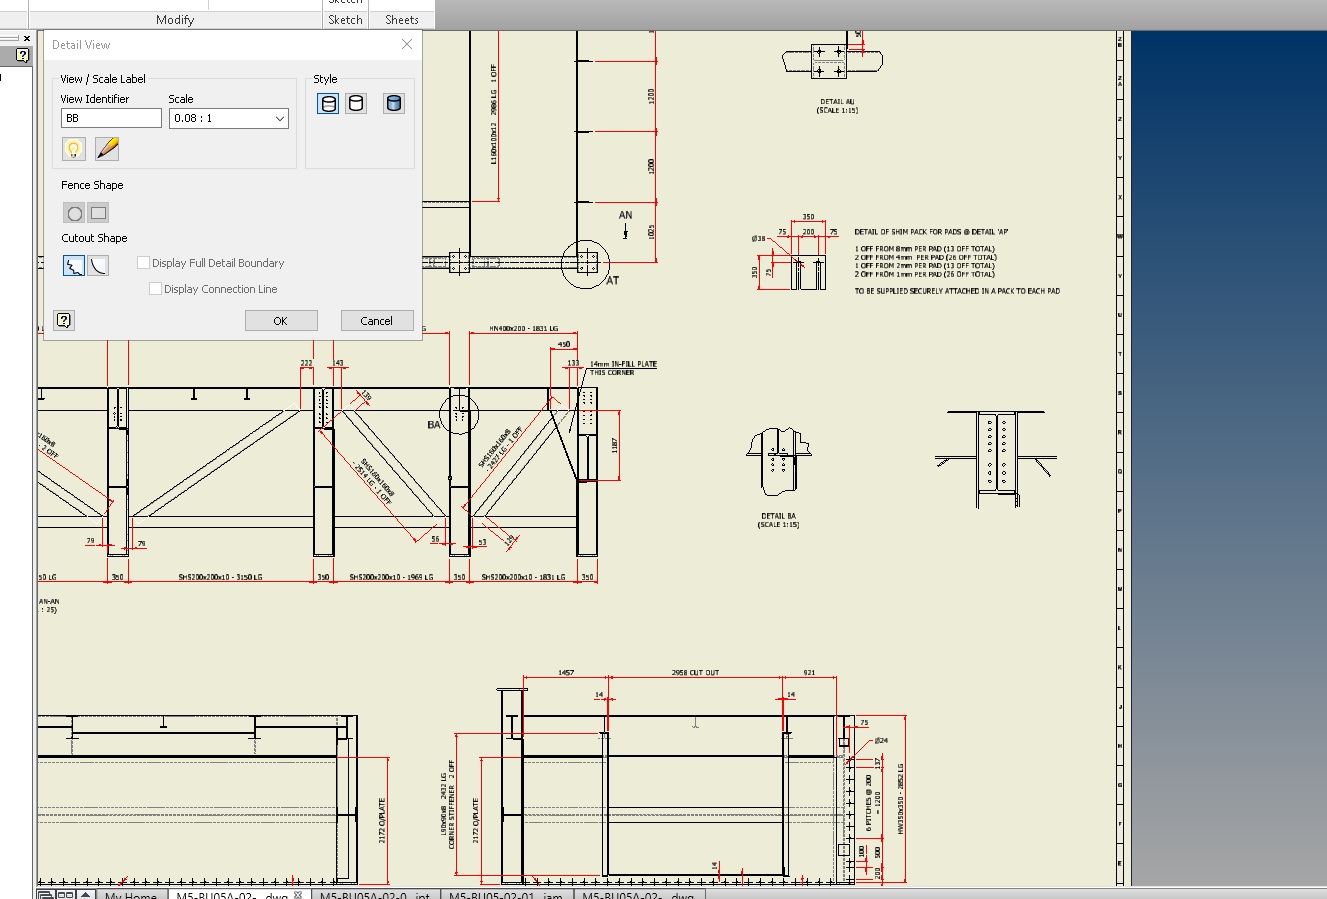Image resolution: width=1327 pixels, height=899 pixels.
Task: Select the hidden line removed style icon
Action: pos(355,103)
